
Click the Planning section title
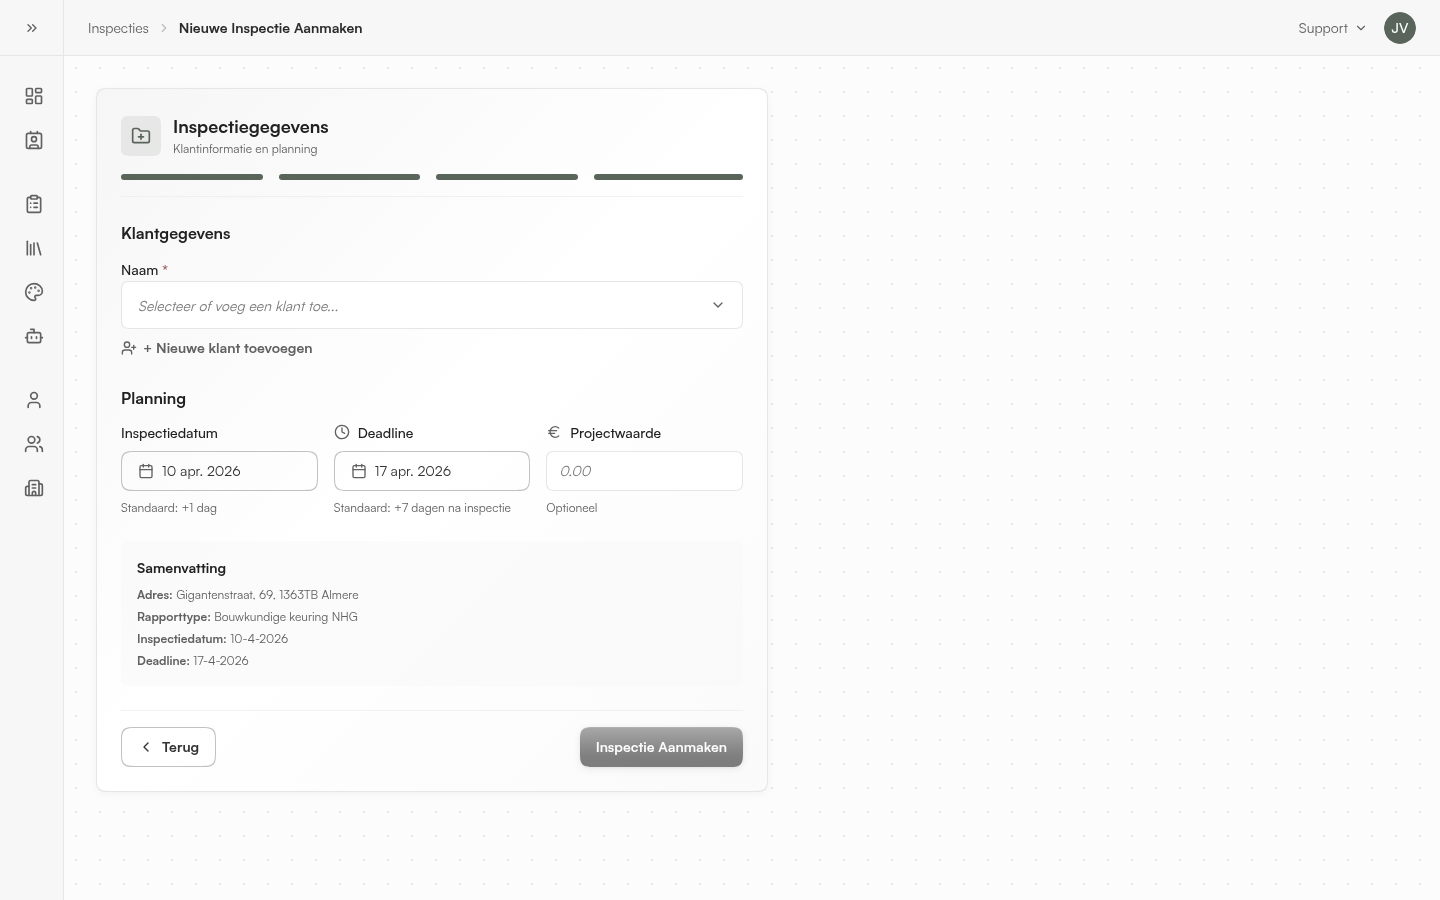click(153, 398)
